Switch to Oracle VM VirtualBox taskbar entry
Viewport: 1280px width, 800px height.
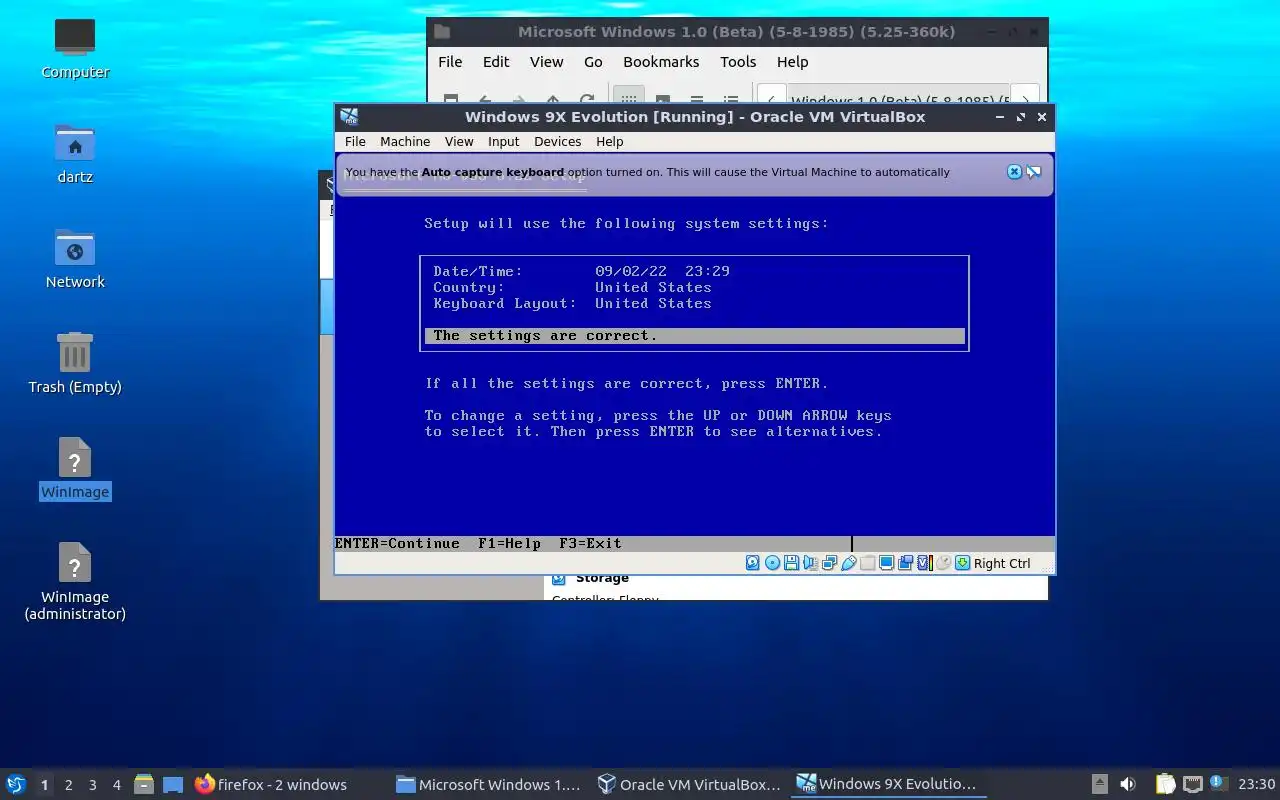(689, 785)
